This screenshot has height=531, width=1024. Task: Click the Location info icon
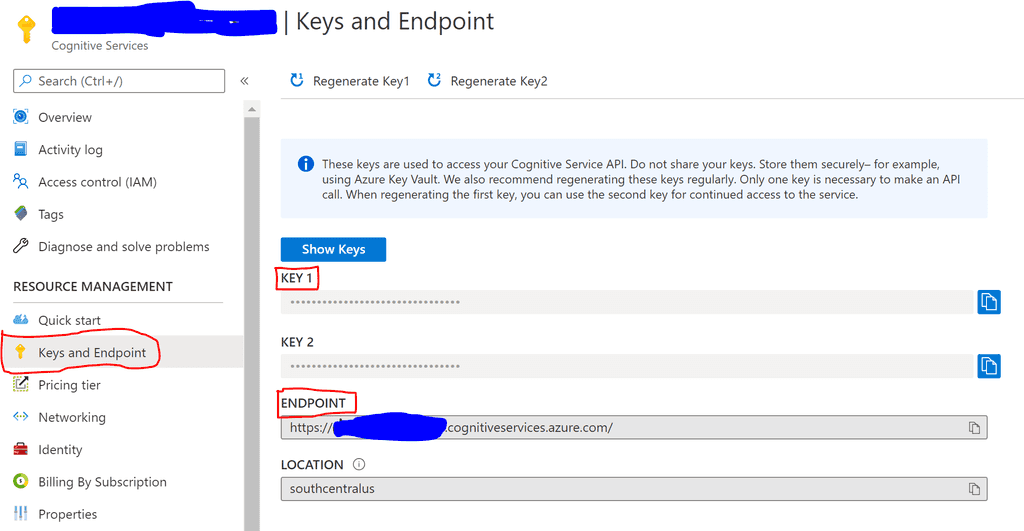(x=359, y=465)
